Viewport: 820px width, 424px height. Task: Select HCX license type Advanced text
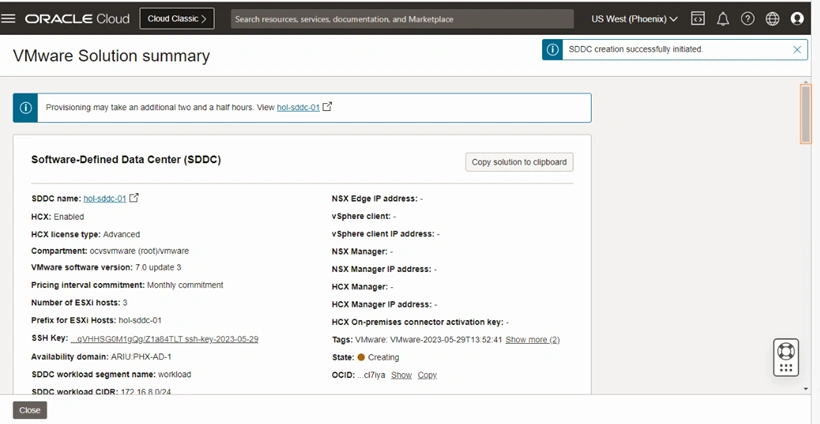coord(121,234)
